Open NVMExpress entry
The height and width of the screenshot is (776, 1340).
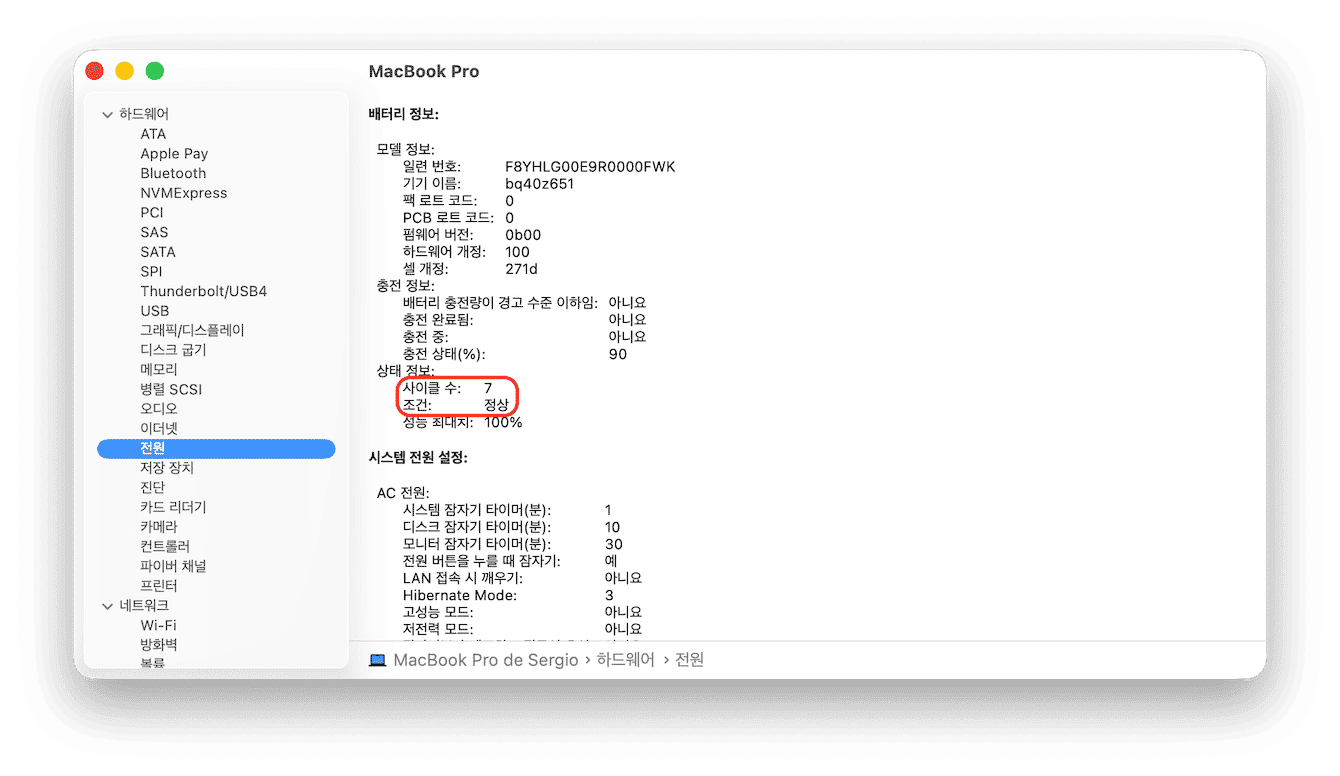[183, 193]
